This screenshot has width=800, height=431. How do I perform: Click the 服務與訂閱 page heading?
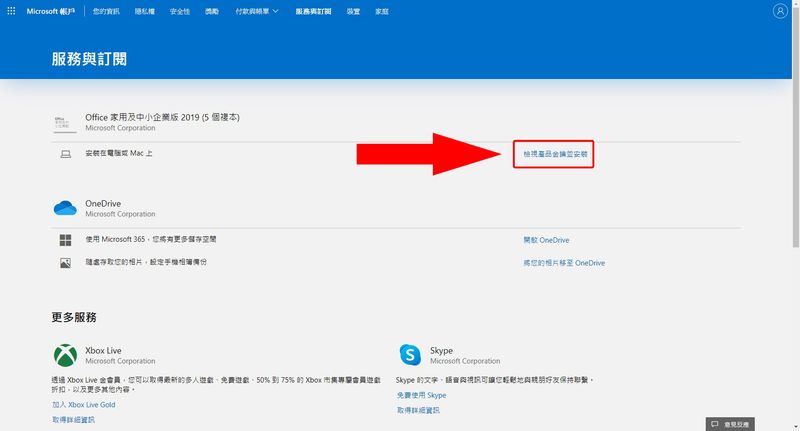click(x=89, y=59)
